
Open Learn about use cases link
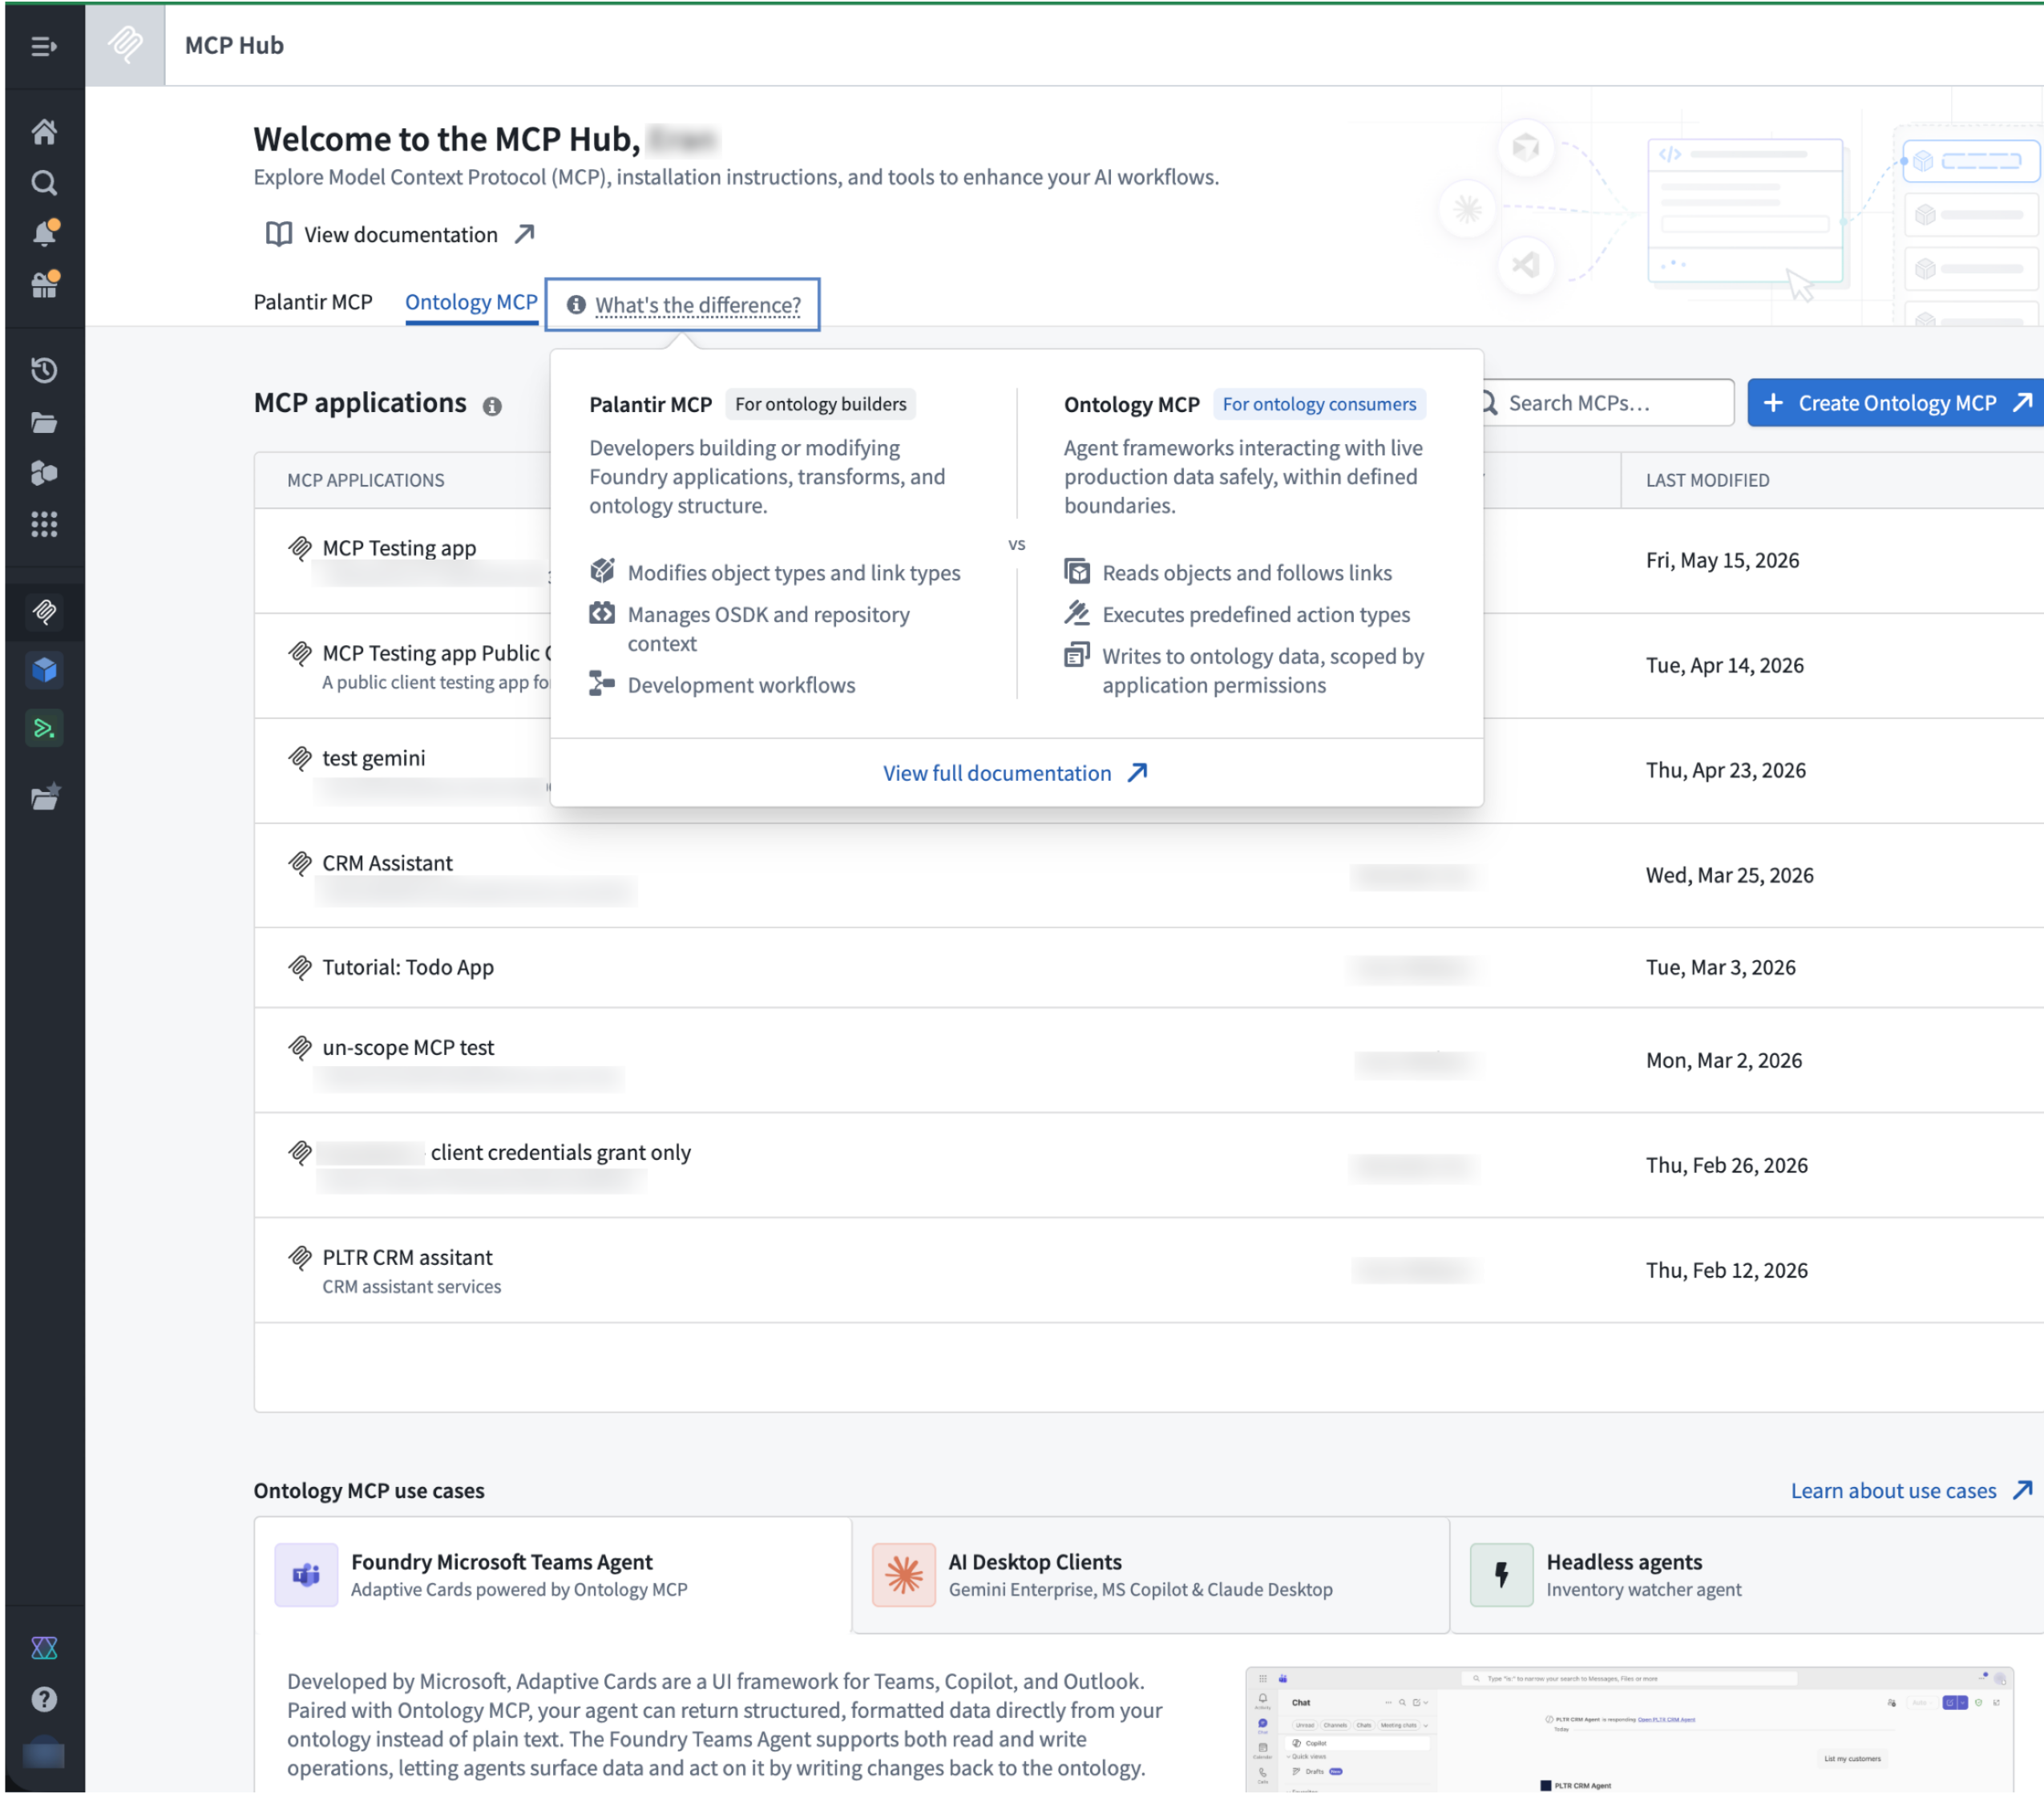coord(1911,1490)
